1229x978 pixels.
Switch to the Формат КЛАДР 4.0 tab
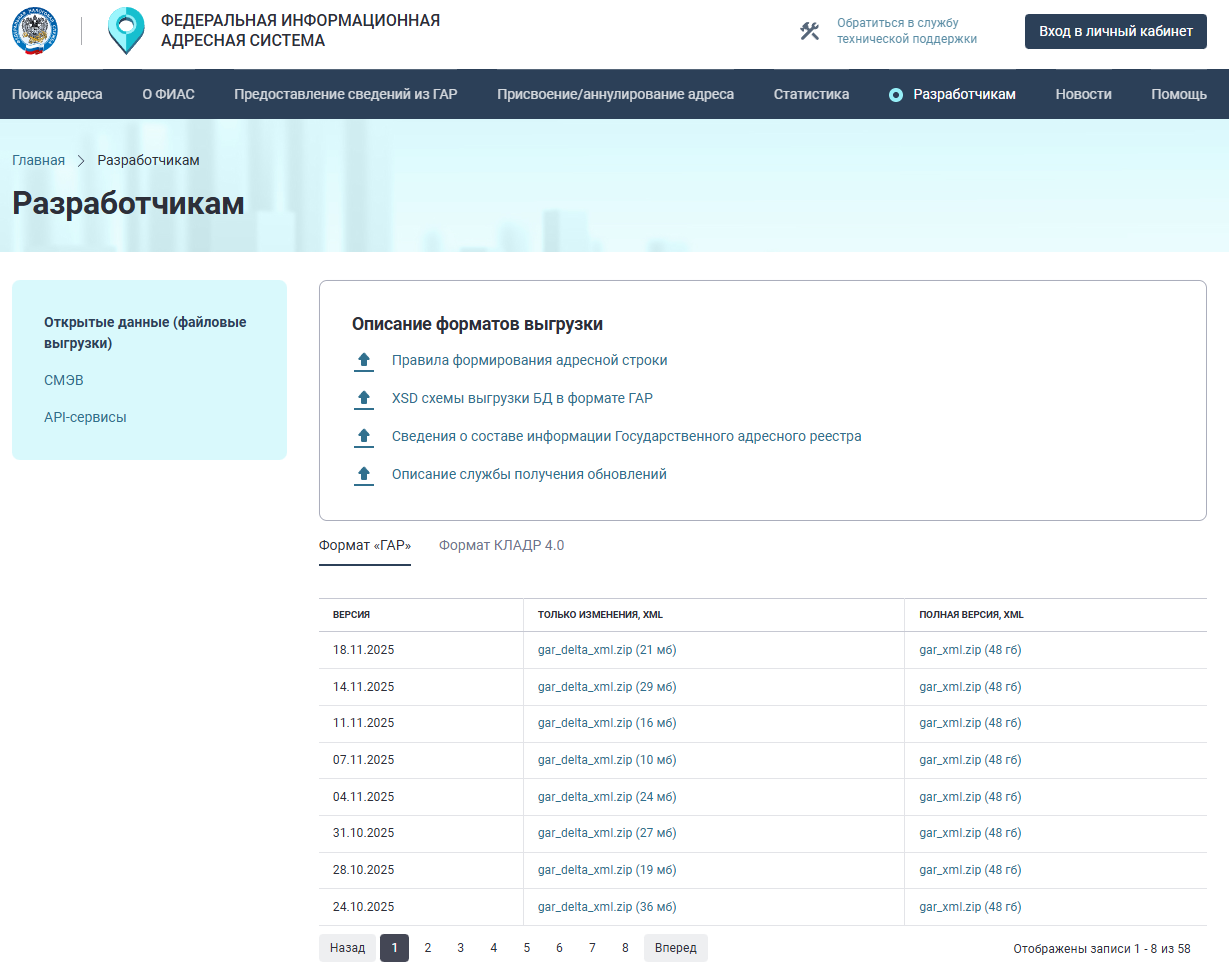tap(501, 545)
